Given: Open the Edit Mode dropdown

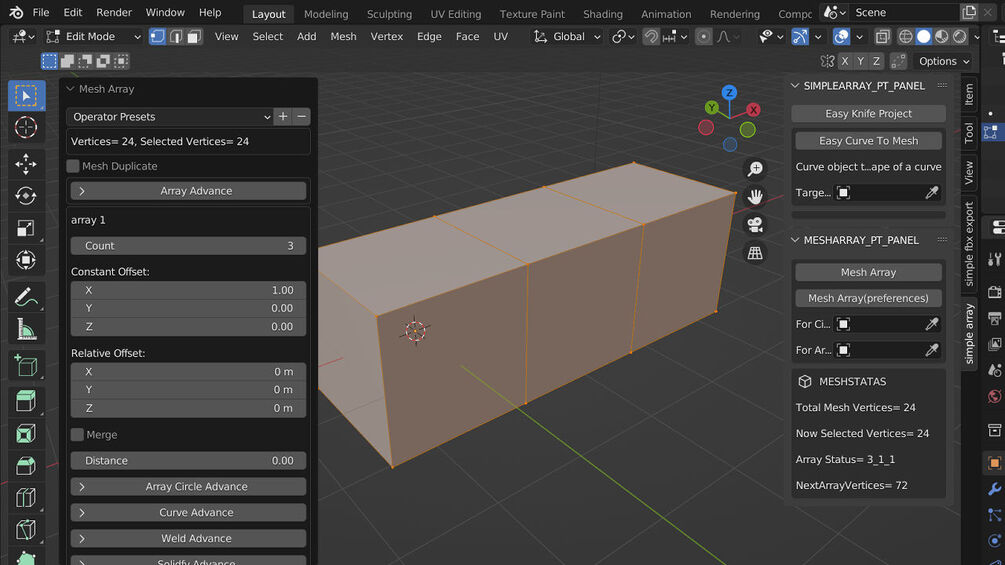Looking at the screenshot, I should (x=94, y=37).
